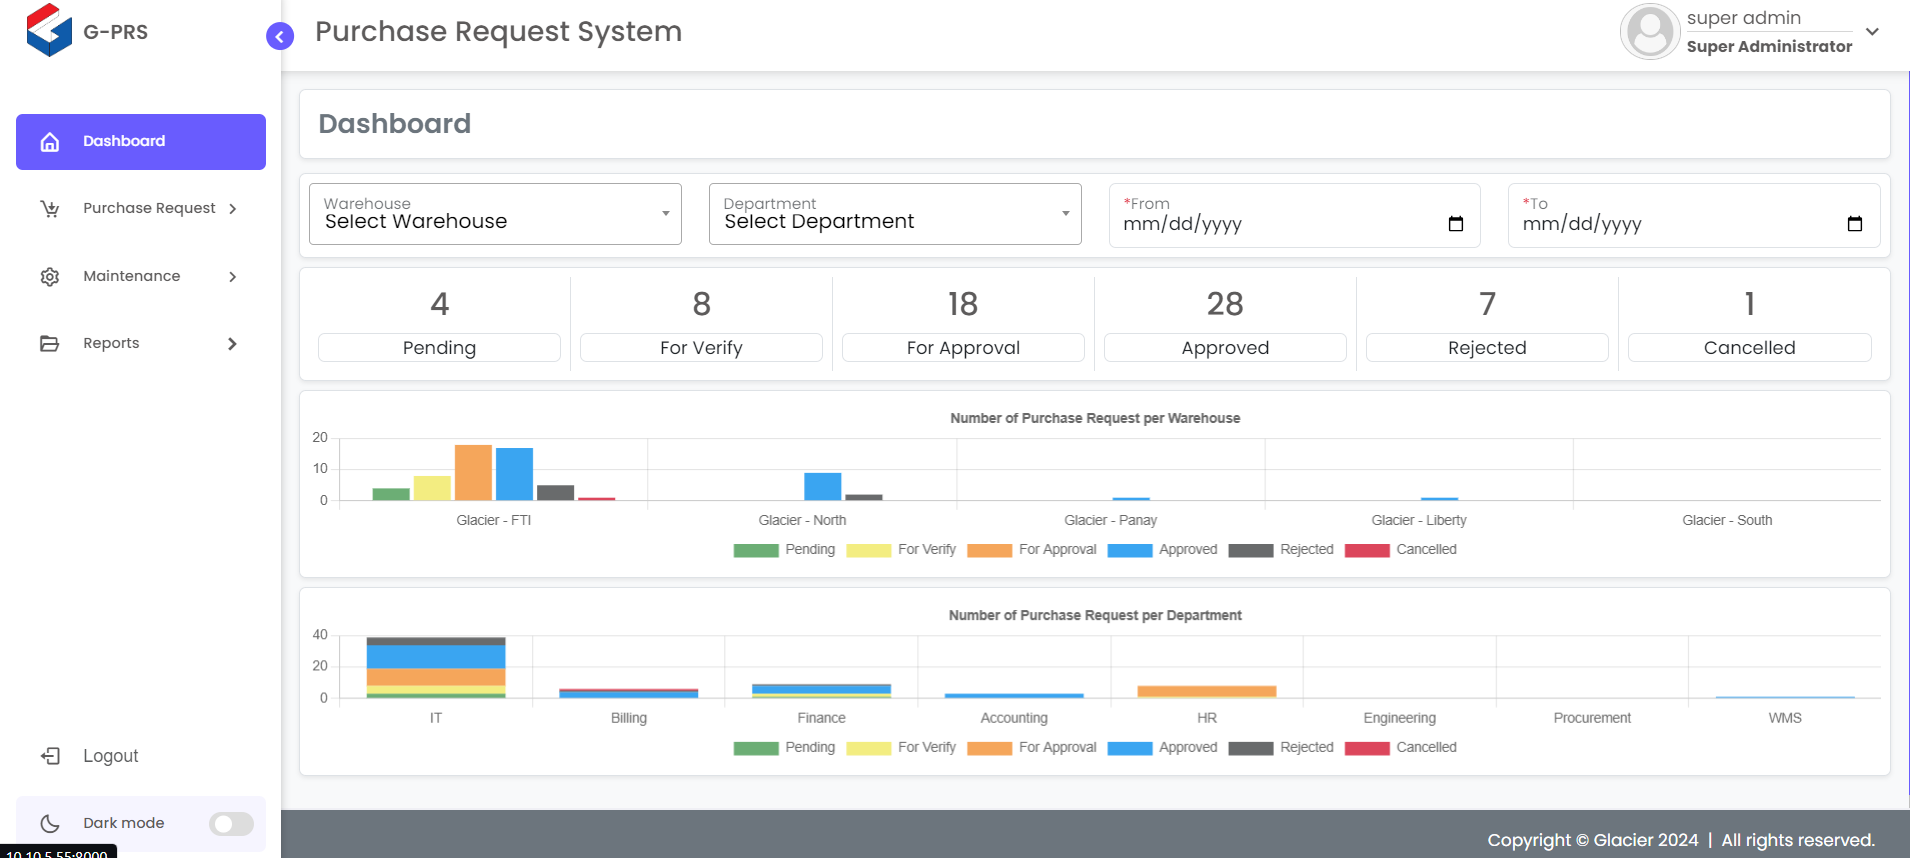Click the For Verify status button
The height and width of the screenshot is (858, 1919).
pos(701,348)
